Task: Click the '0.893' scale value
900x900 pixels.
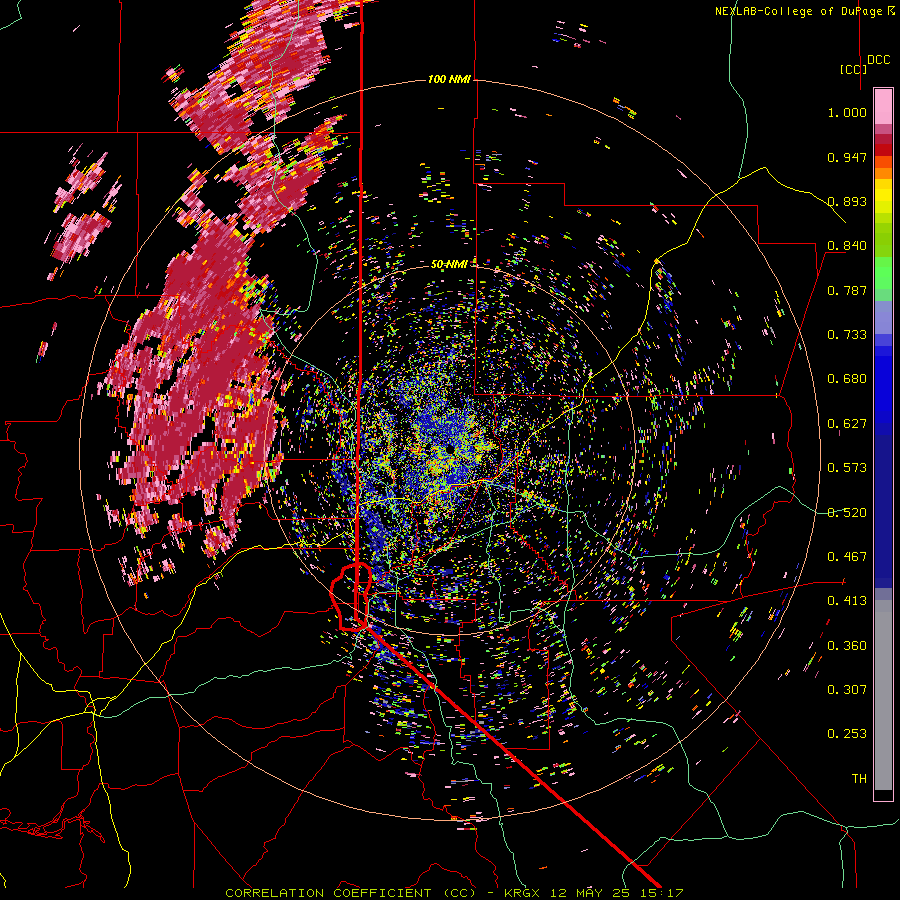Action: point(847,201)
